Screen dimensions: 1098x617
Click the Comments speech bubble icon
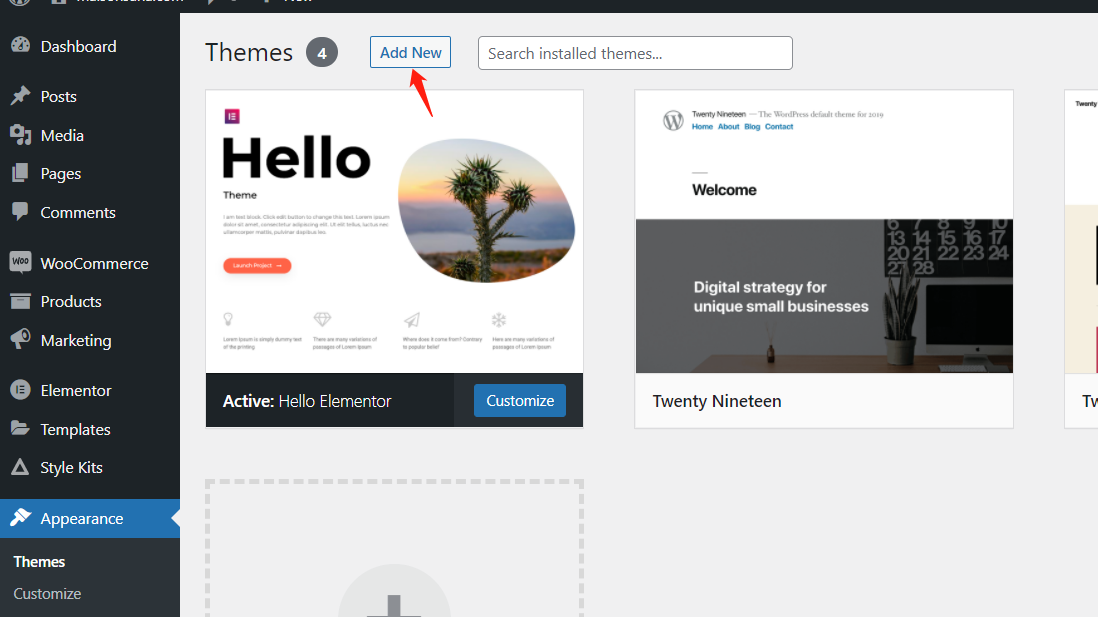point(20,212)
